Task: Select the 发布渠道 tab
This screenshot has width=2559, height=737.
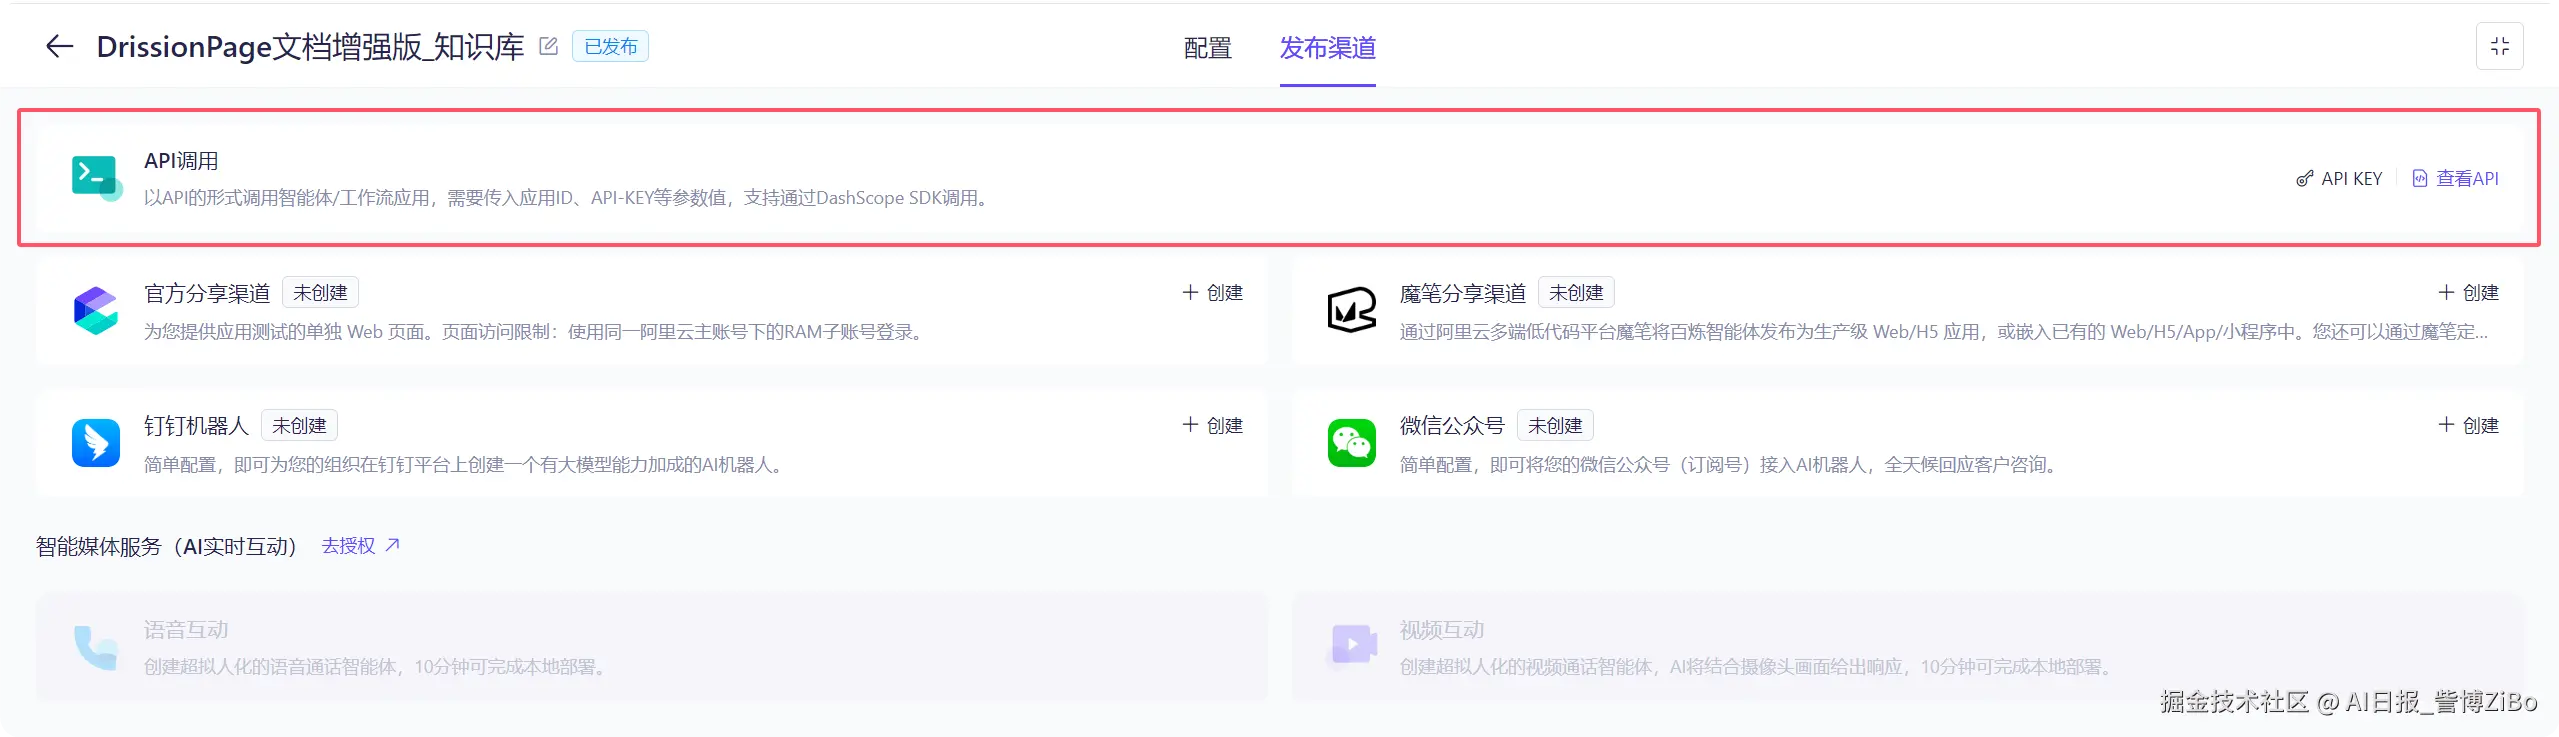Action: pos(1327,48)
